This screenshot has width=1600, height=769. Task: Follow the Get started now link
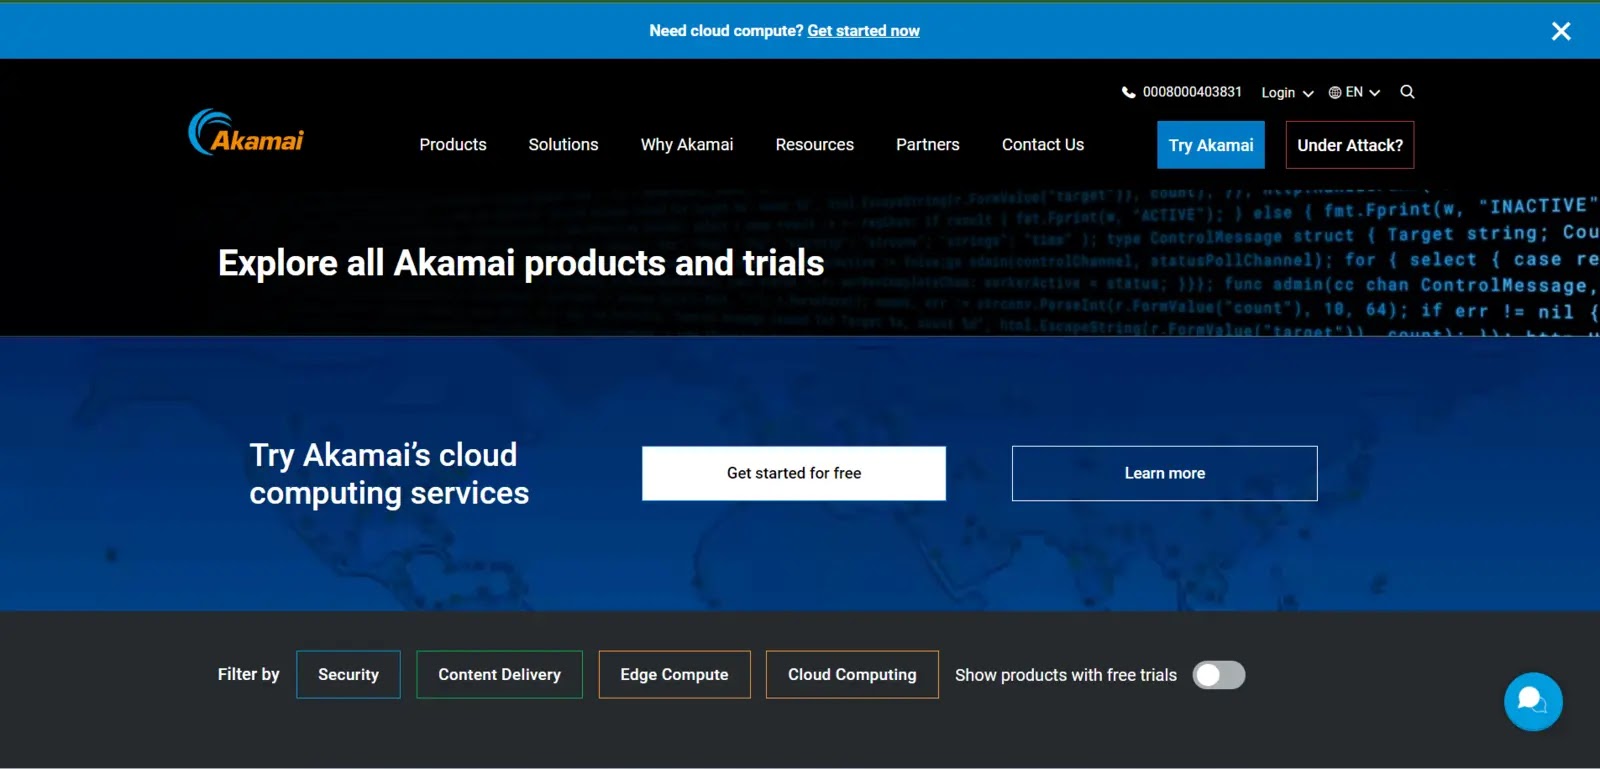tap(864, 31)
